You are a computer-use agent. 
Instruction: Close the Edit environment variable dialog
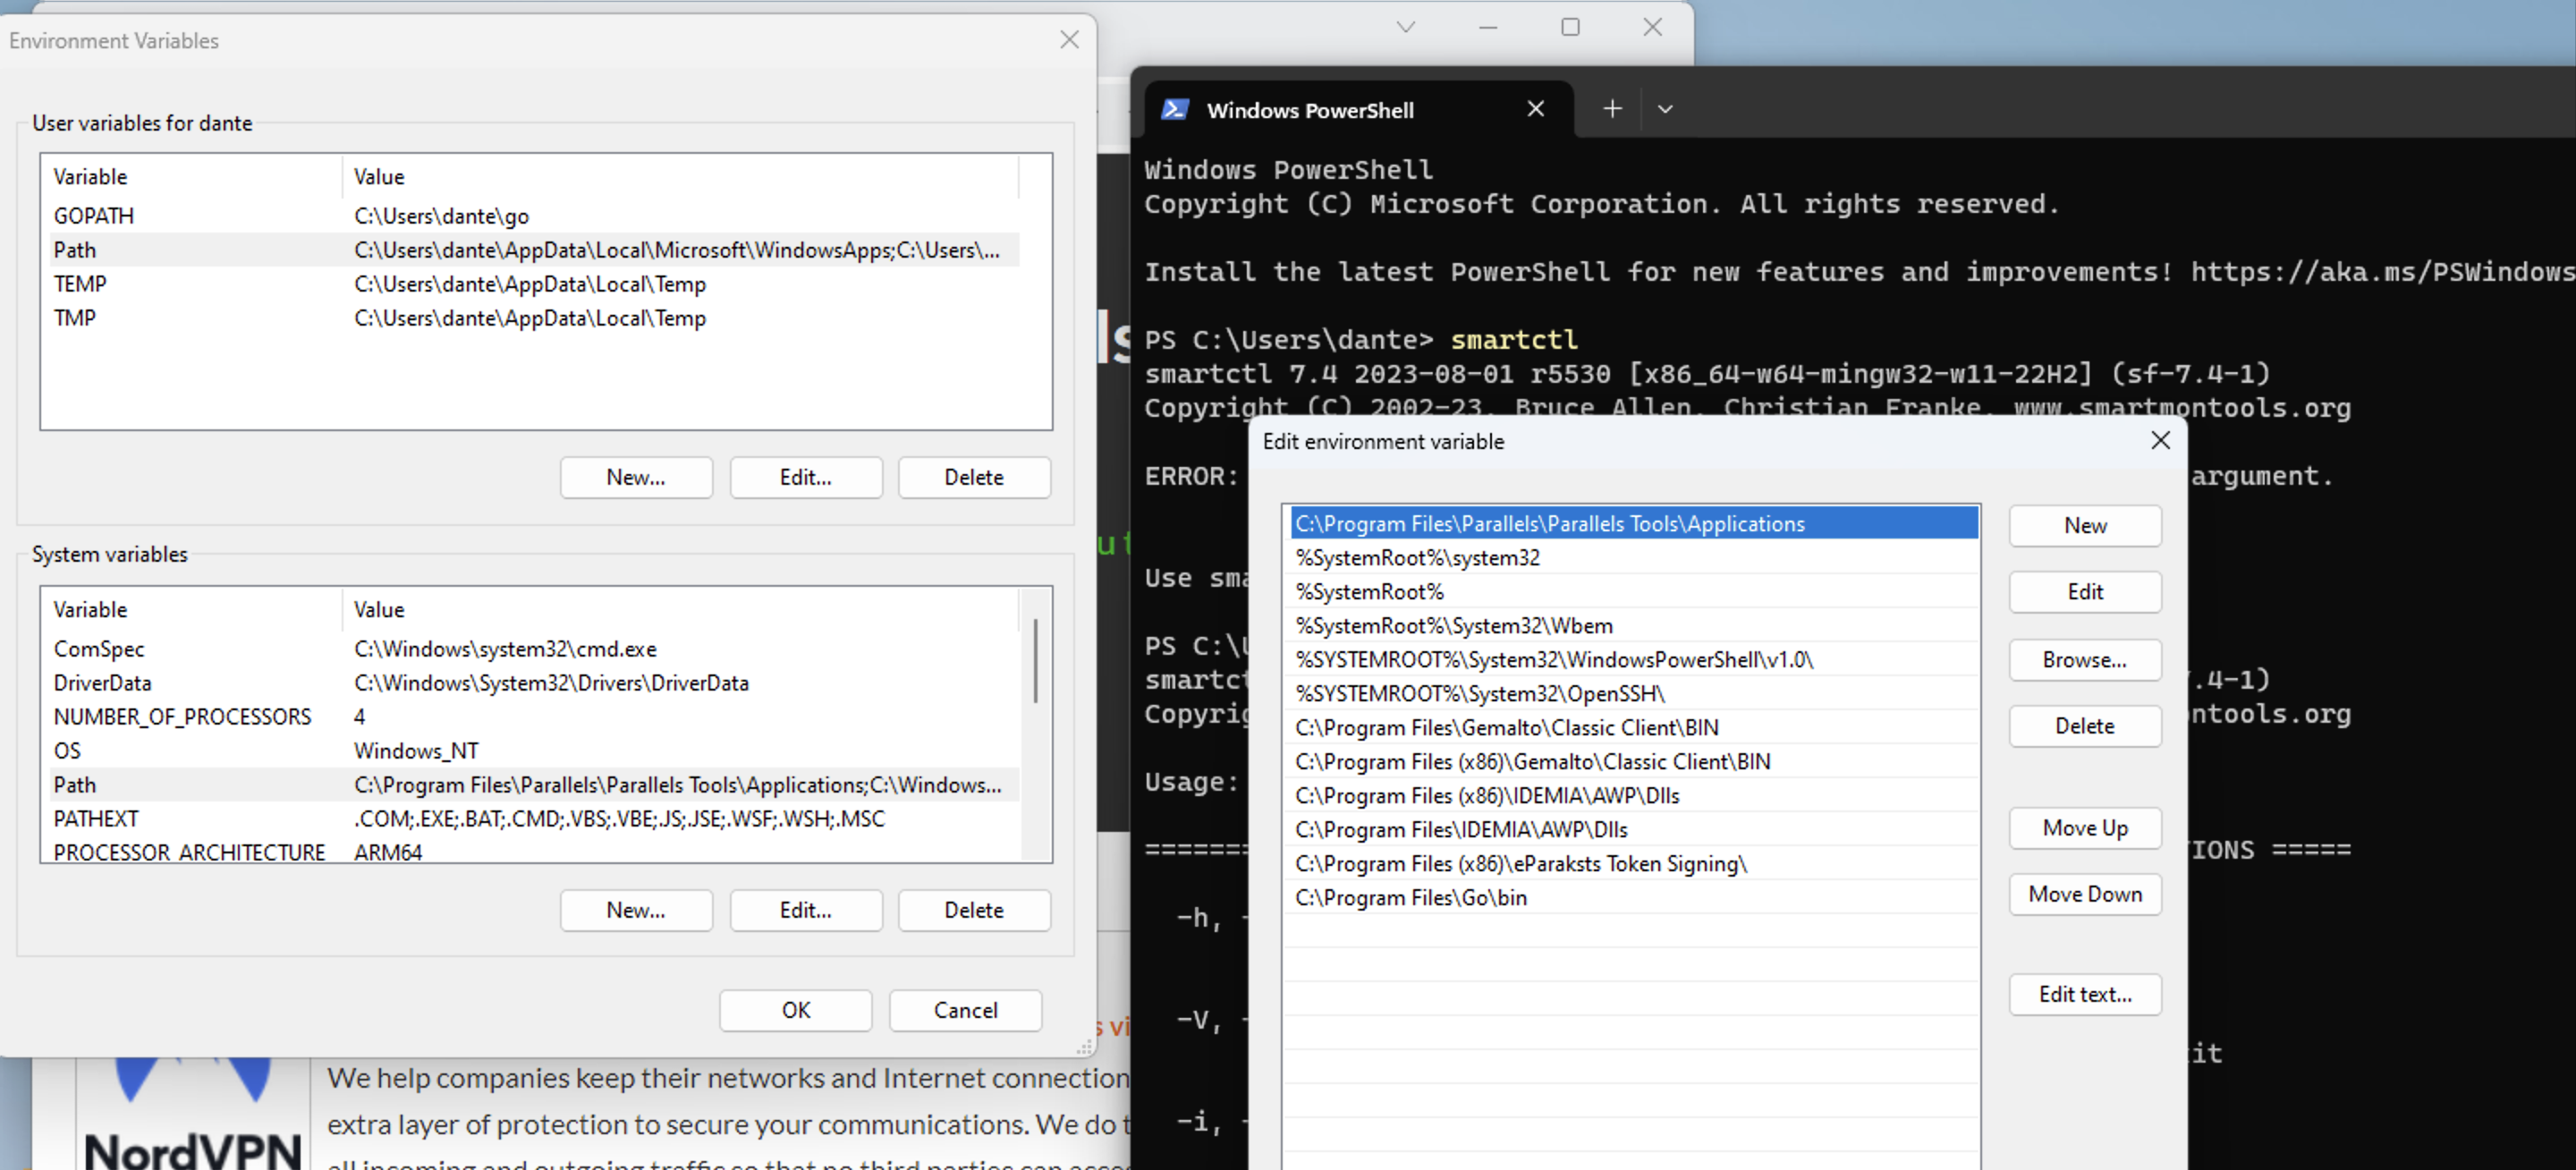click(x=2160, y=441)
